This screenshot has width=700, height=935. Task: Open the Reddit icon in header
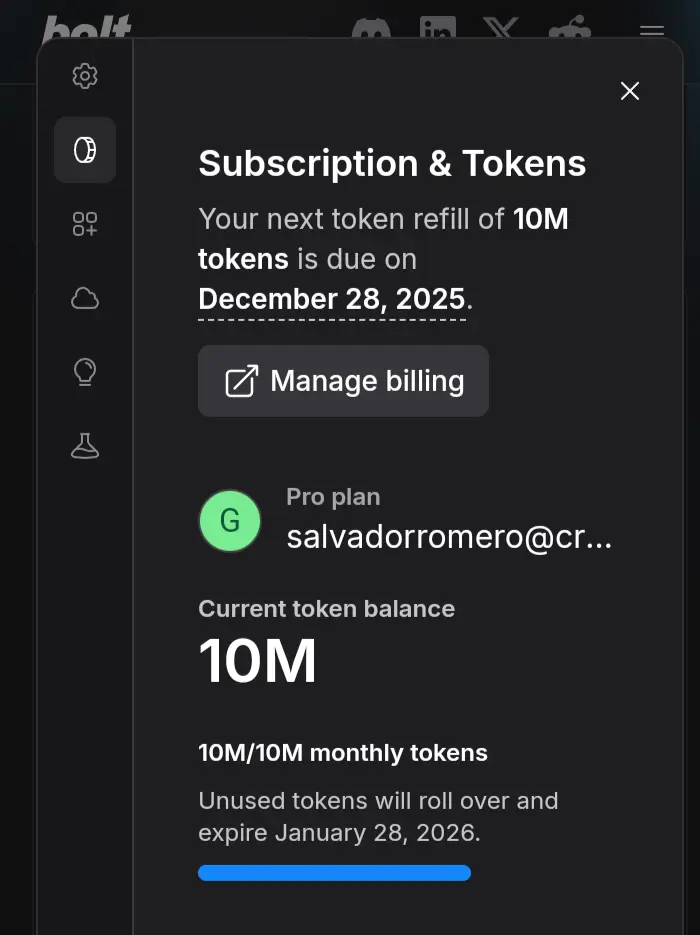pyautogui.click(x=569, y=27)
